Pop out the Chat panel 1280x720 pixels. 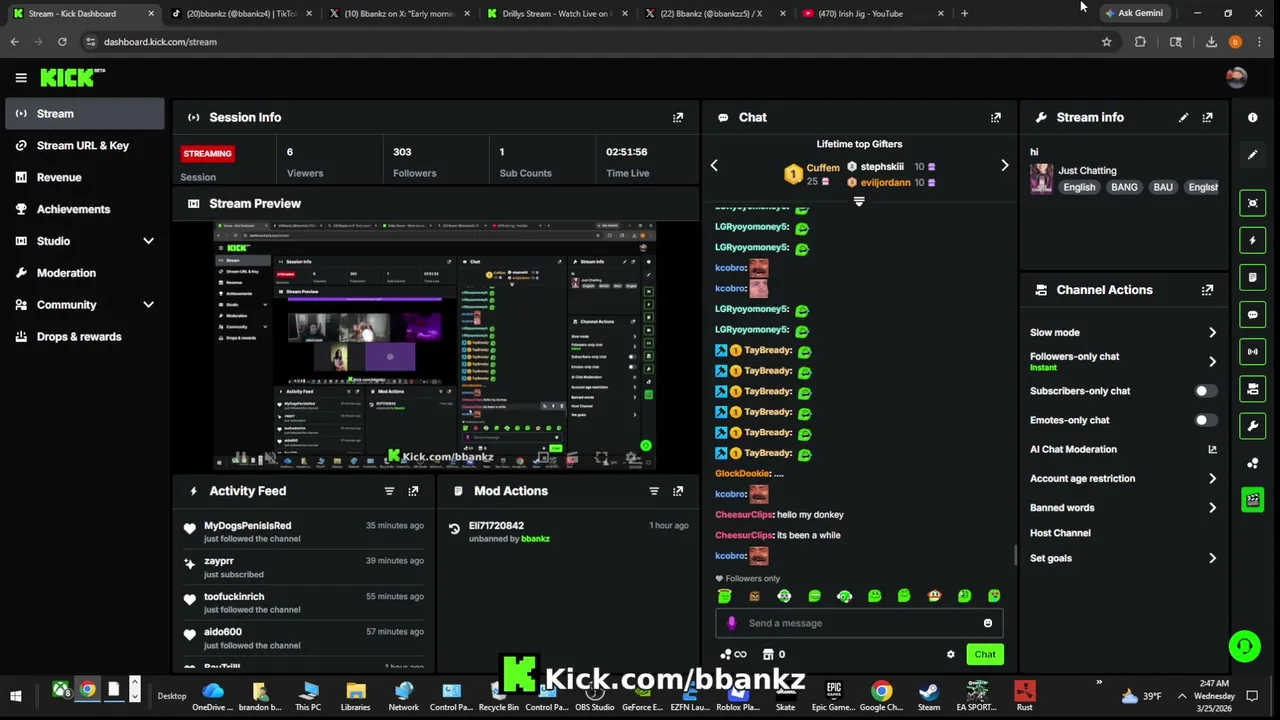996,117
